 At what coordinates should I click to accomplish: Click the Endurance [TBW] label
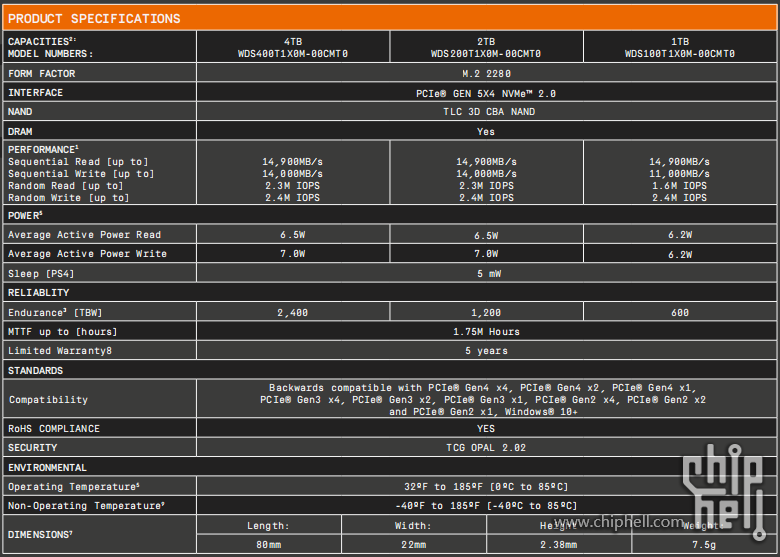click(x=55, y=312)
